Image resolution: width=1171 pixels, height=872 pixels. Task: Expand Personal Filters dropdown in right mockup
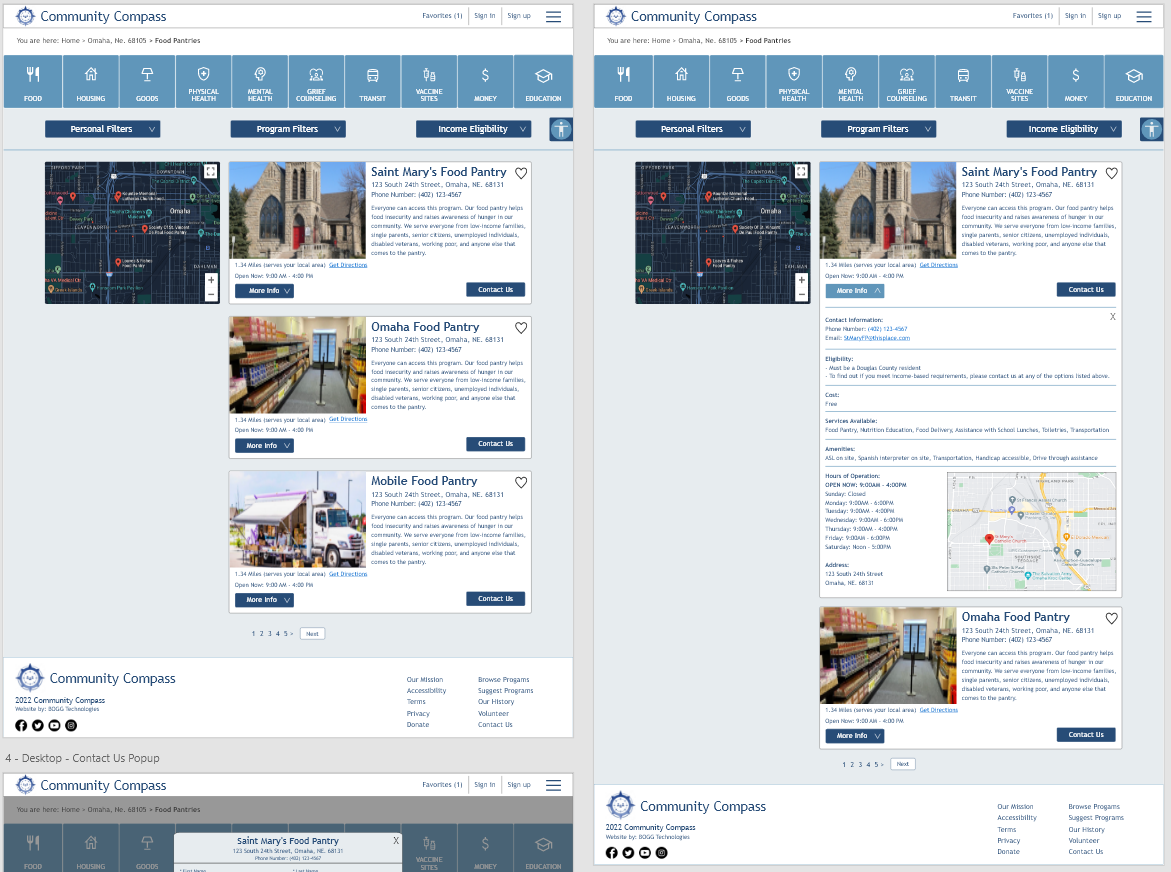[693, 129]
